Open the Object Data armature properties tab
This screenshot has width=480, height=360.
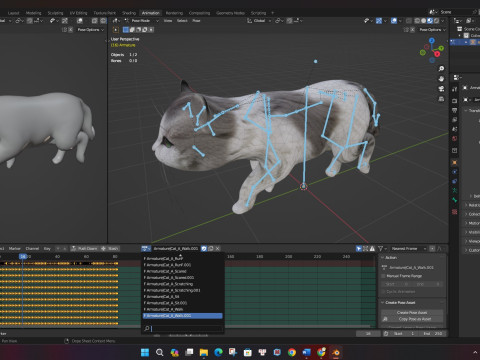pos(454,190)
